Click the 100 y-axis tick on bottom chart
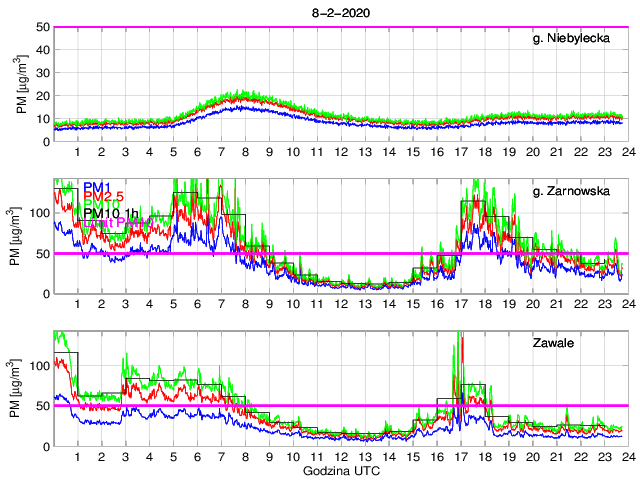The image size is (640, 480). coord(40,366)
